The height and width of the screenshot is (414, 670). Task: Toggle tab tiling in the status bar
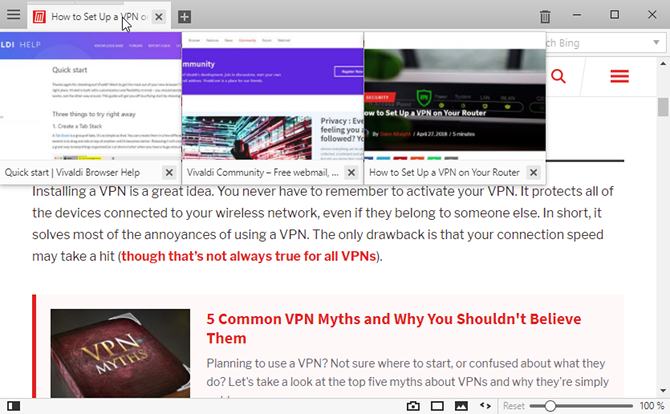437,406
